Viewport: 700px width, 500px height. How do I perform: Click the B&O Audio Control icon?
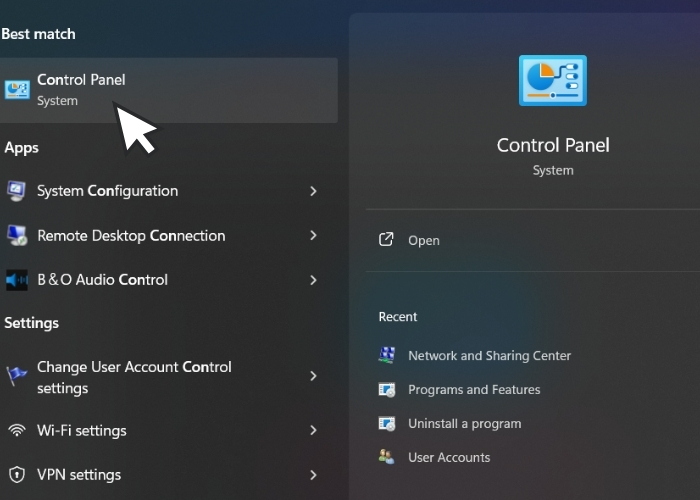pos(17,280)
